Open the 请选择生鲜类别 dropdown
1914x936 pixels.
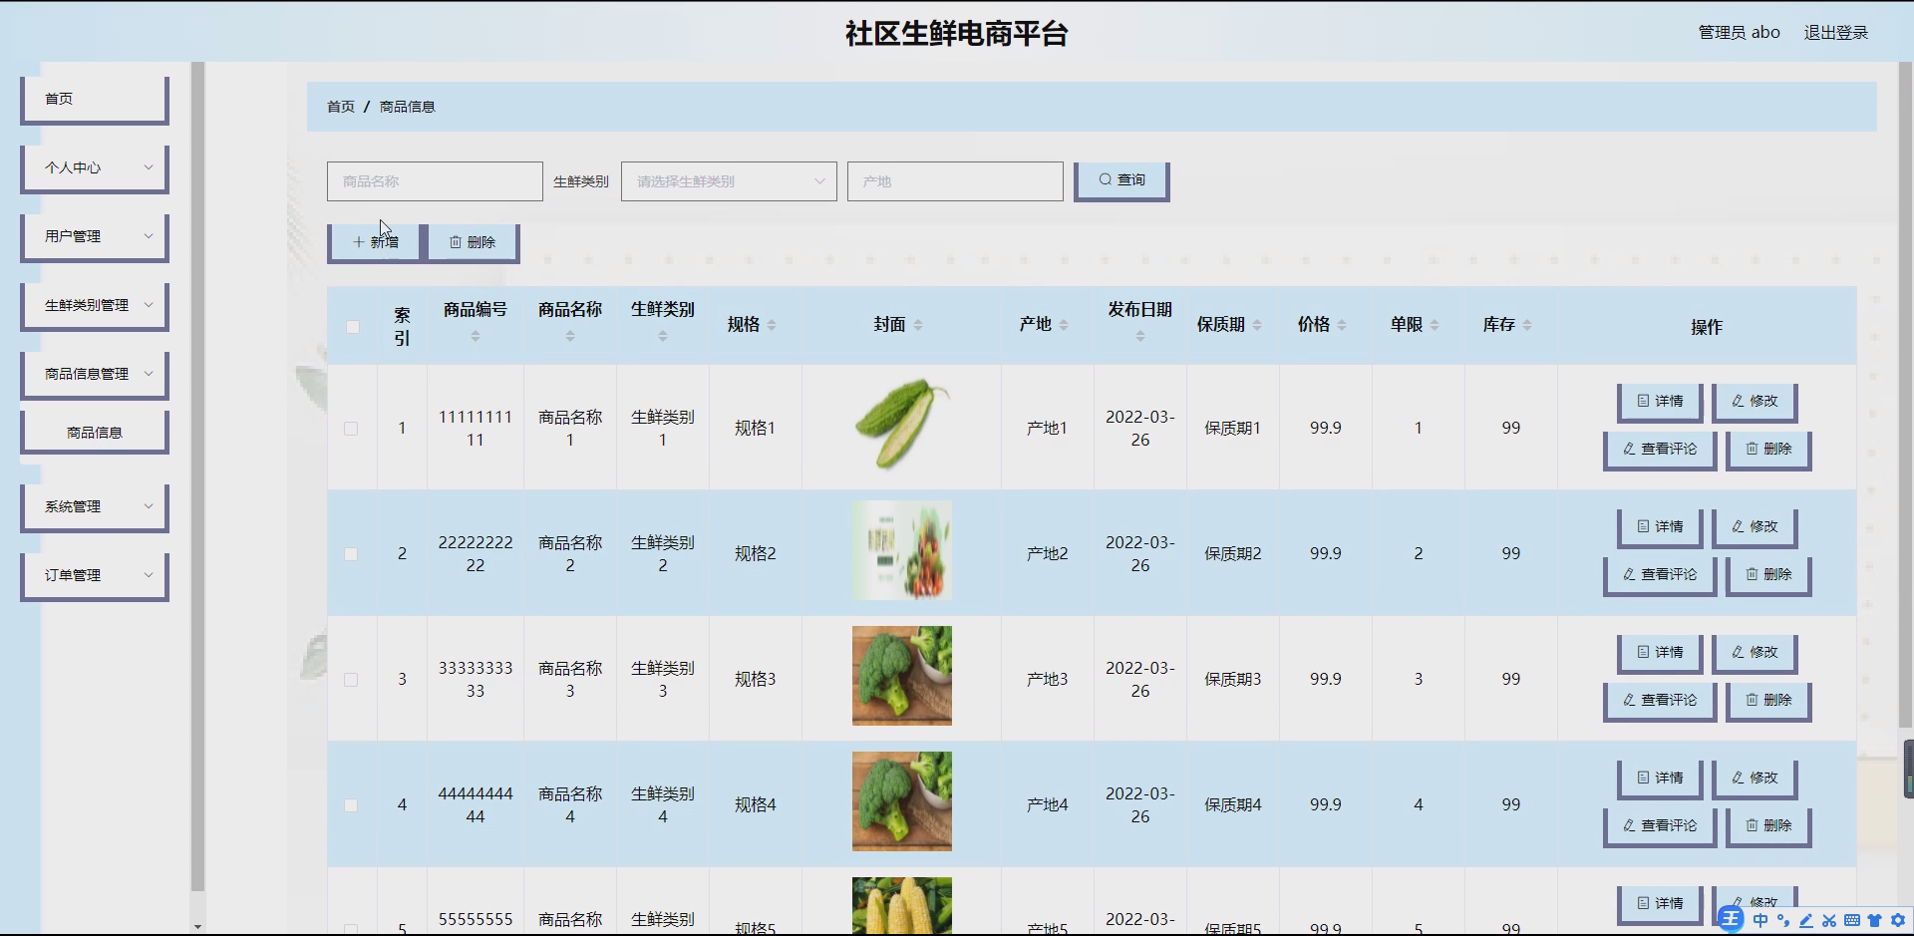pos(729,182)
